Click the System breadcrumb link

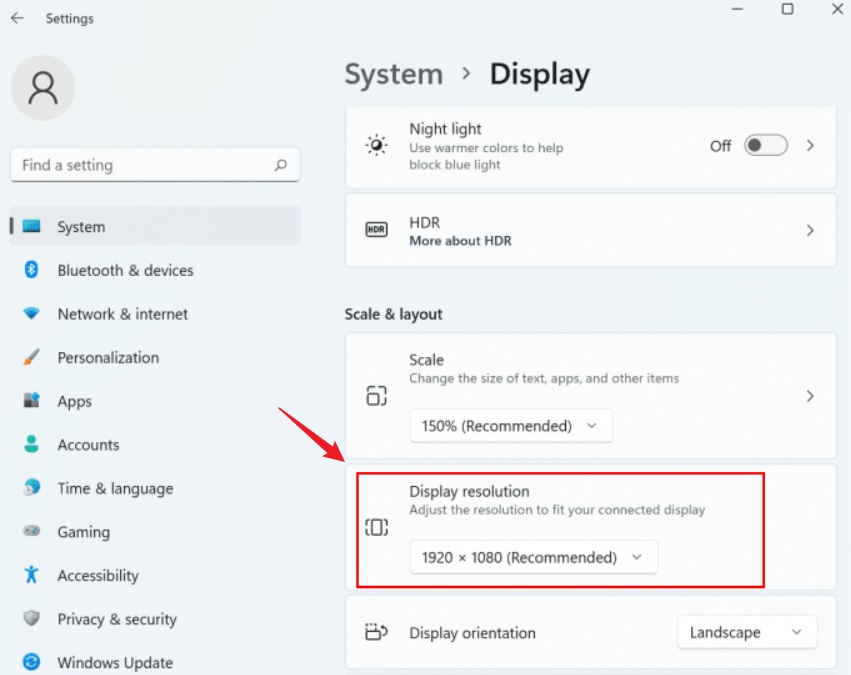[393, 74]
